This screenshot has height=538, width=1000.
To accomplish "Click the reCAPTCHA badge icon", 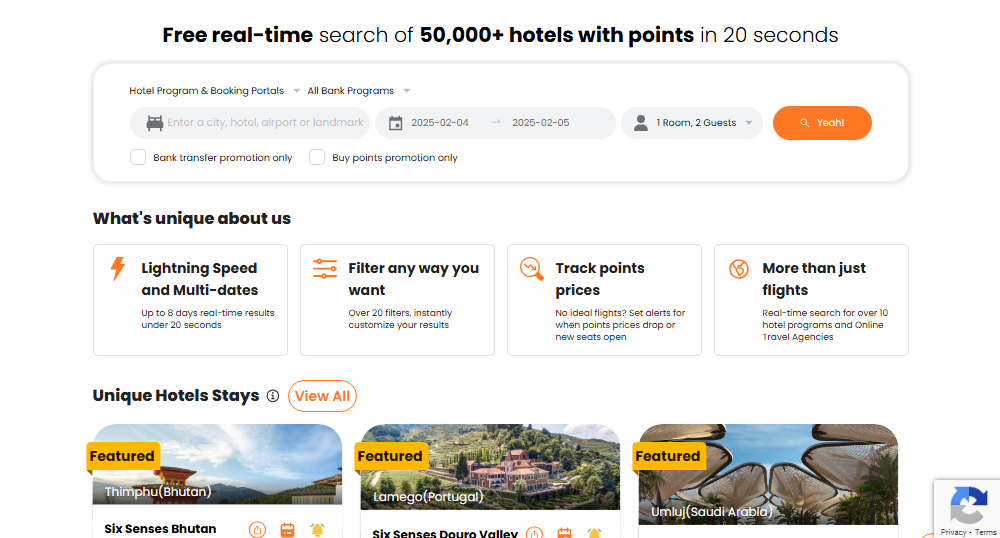I will [x=967, y=504].
